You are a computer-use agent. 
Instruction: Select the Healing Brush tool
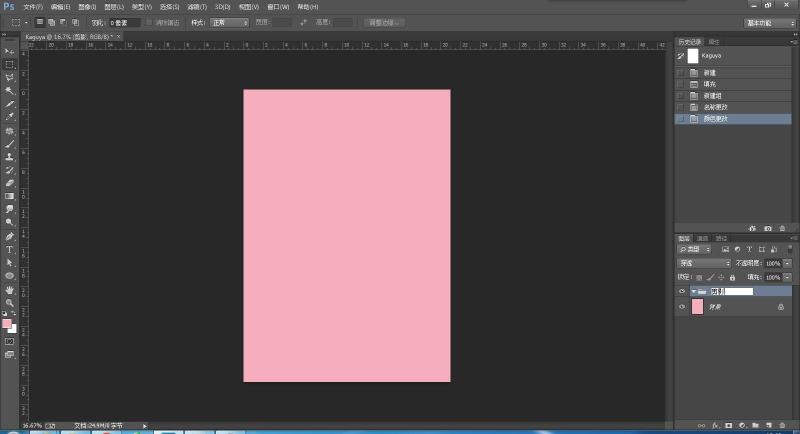point(9,131)
